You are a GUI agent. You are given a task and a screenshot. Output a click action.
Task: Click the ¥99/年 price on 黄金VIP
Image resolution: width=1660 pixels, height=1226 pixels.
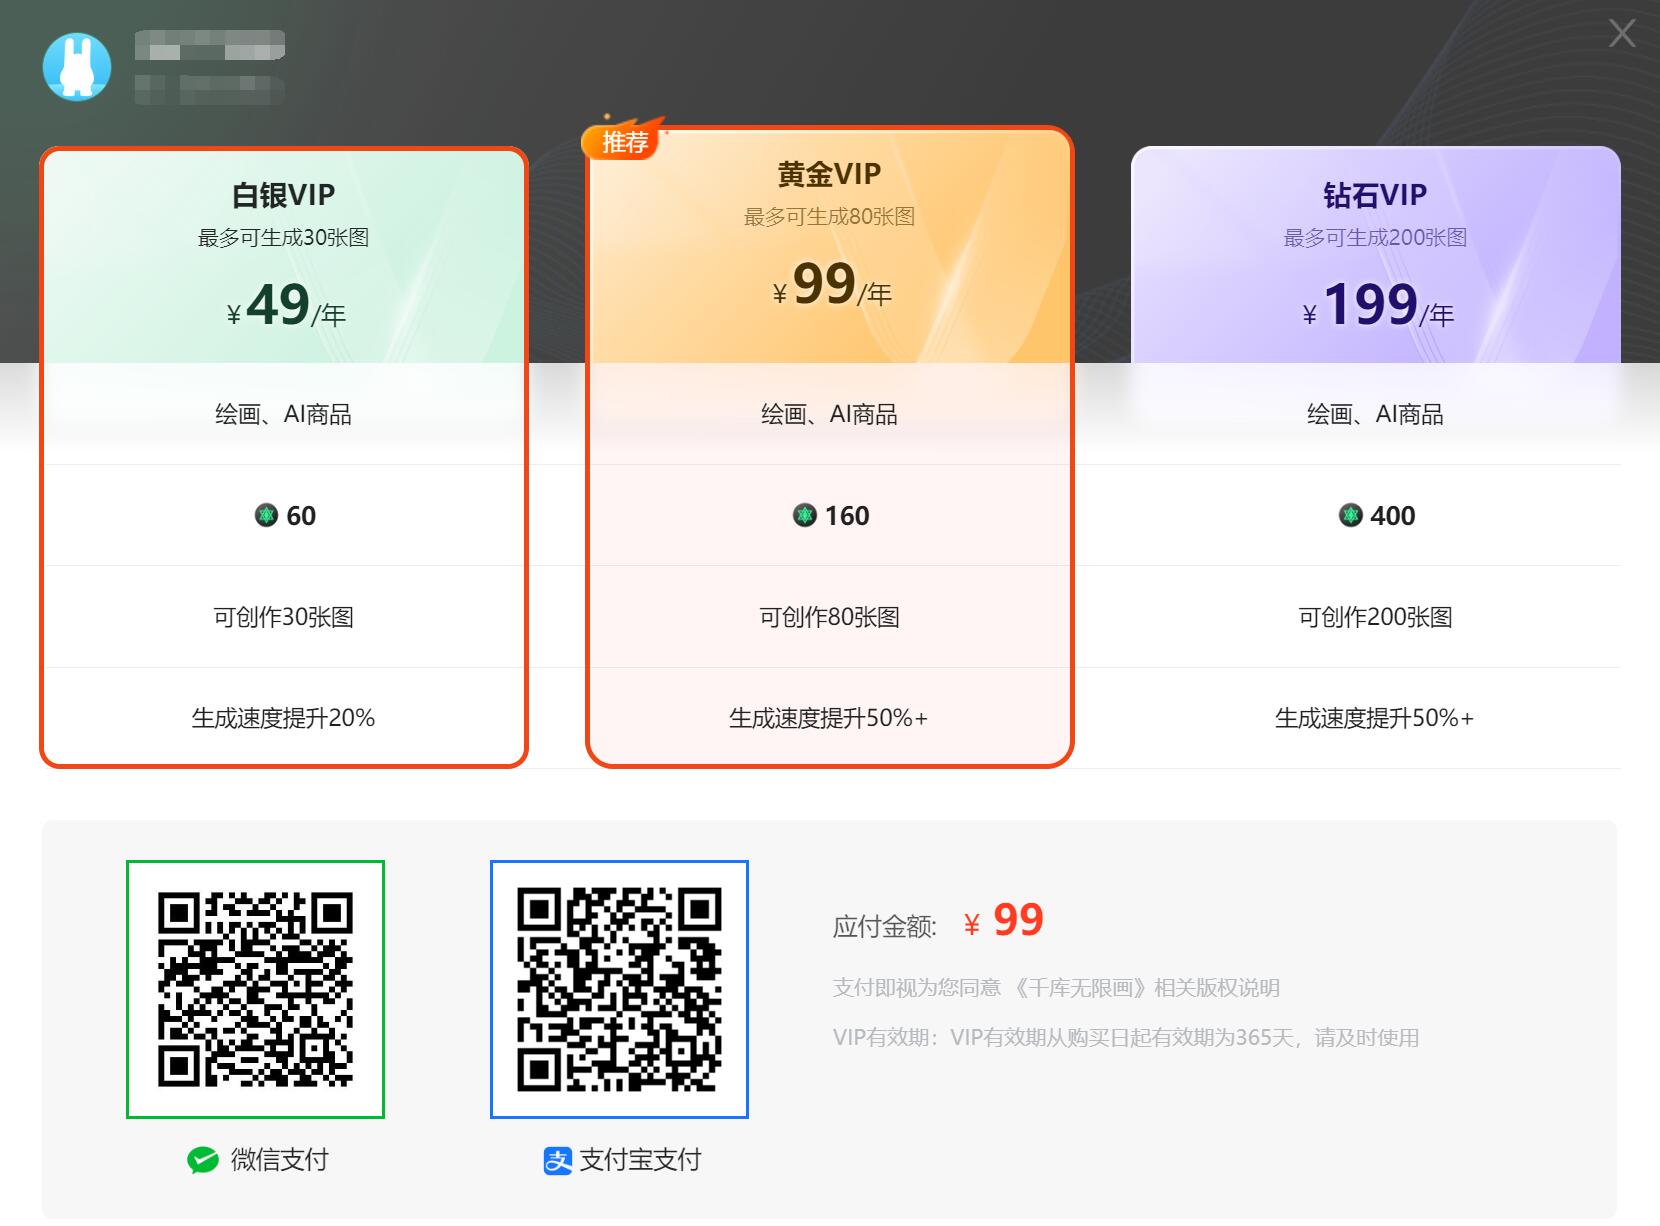click(x=832, y=285)
